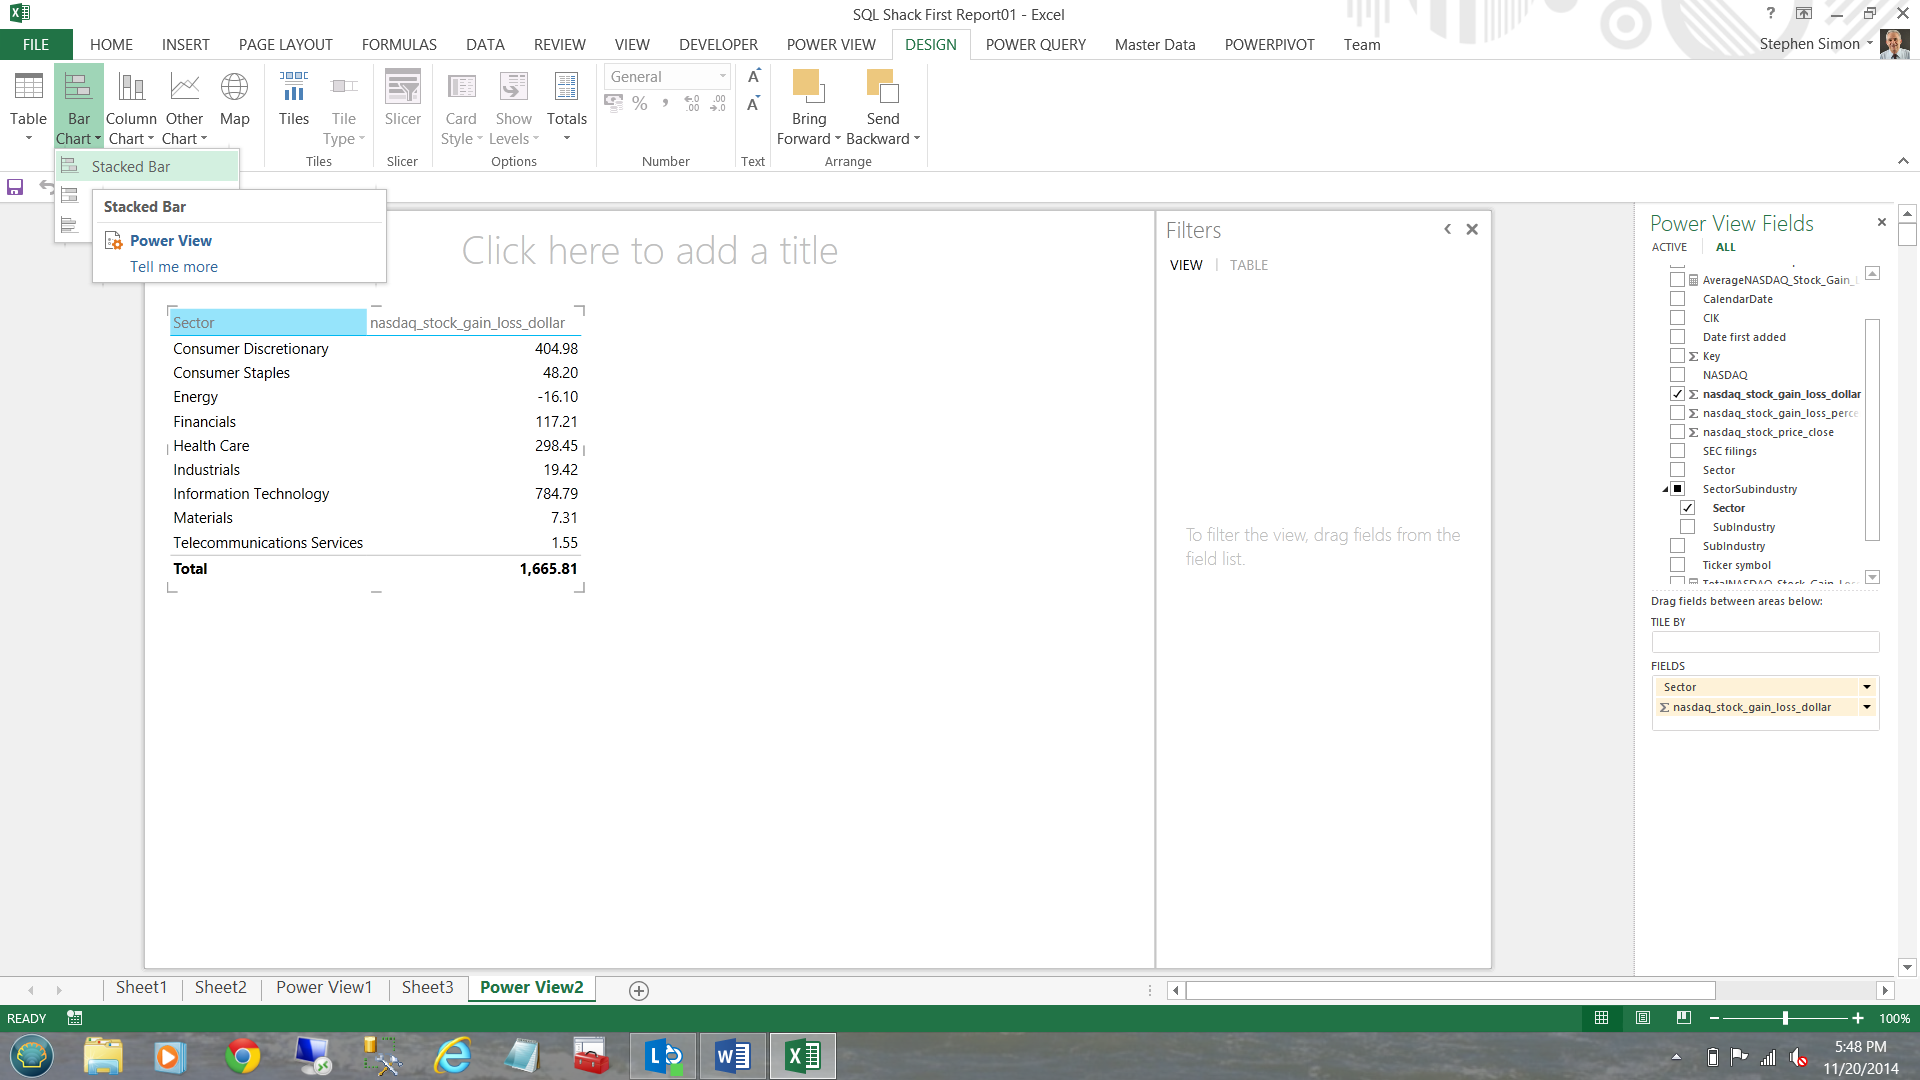Open Chrome from the taskbar

pos(242,1056)
